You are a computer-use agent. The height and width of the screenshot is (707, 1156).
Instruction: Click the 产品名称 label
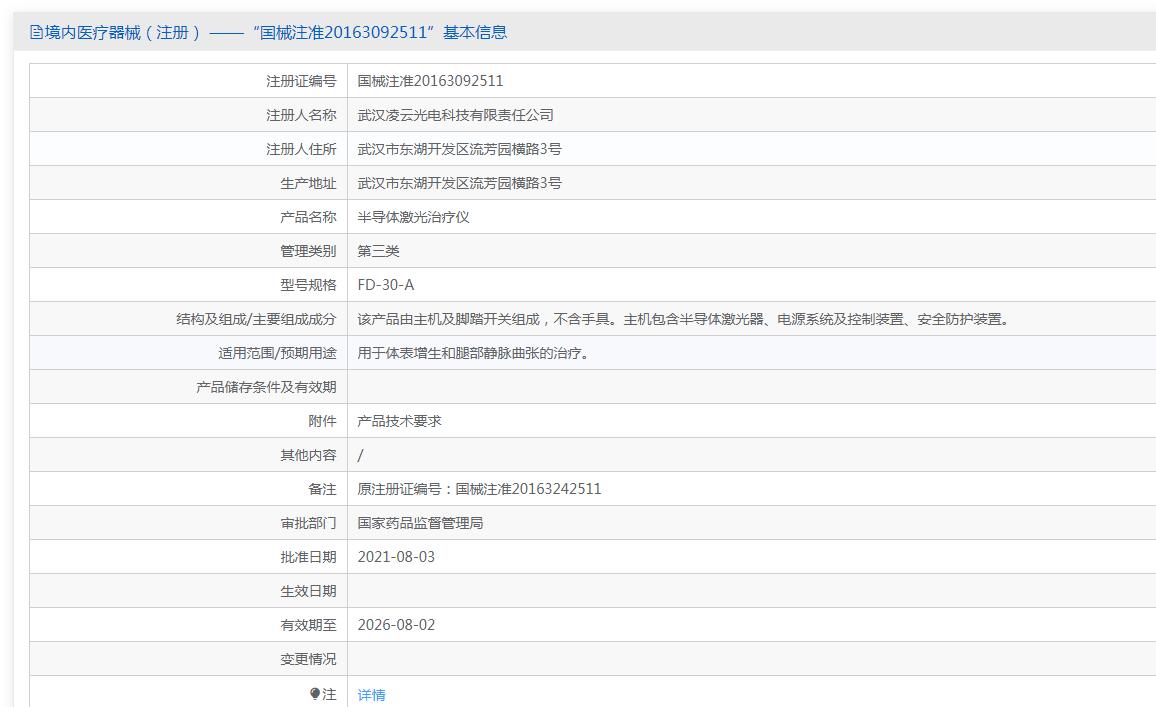coord(308,217)
